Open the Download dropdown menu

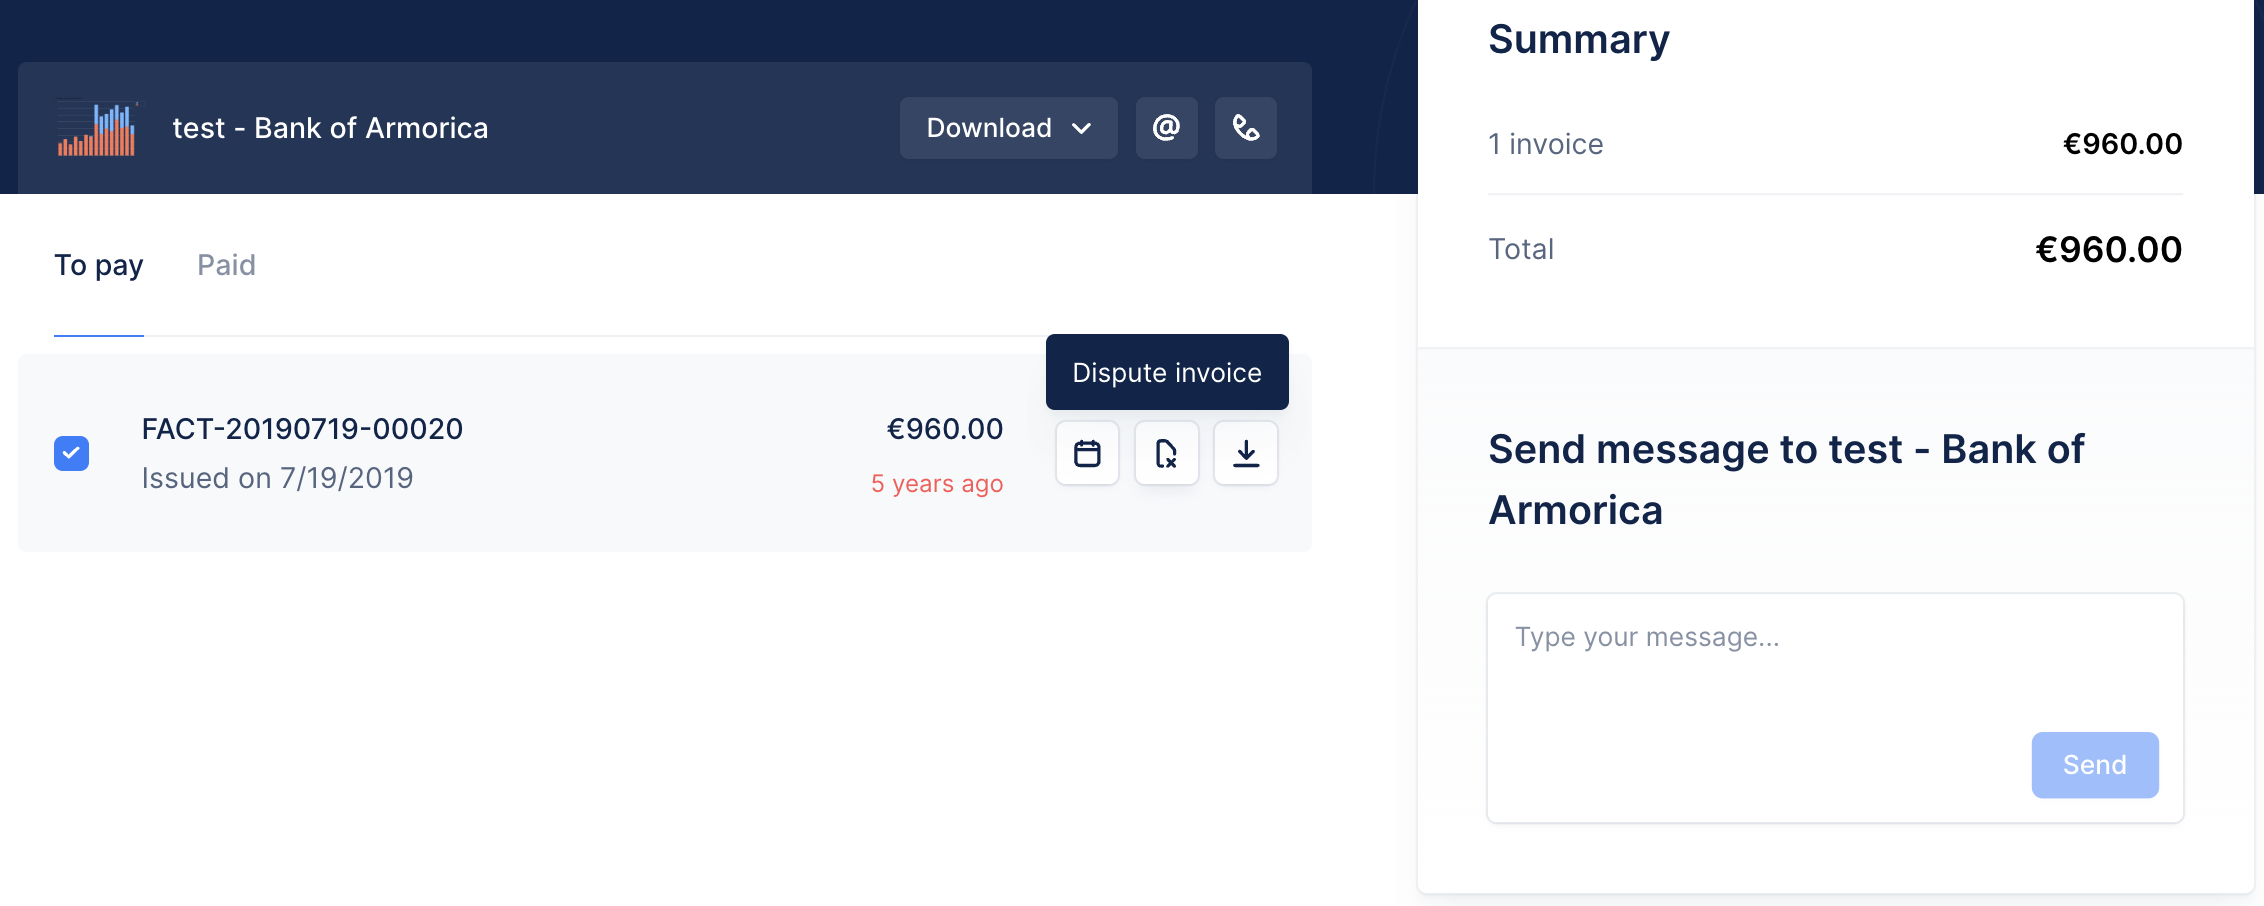pos(1007,128)
